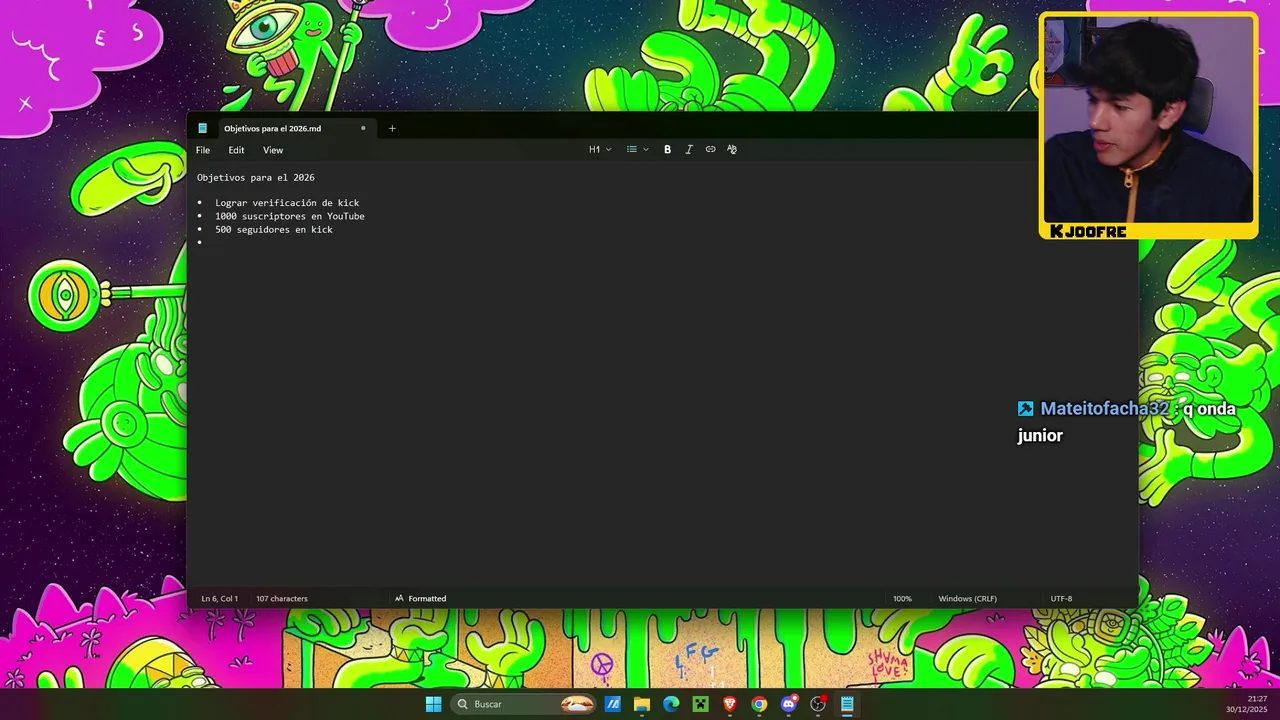Launch Microsoft Edge from the taskbar
This screenshot has width=1280, height=720.
[x=671, y=704]
